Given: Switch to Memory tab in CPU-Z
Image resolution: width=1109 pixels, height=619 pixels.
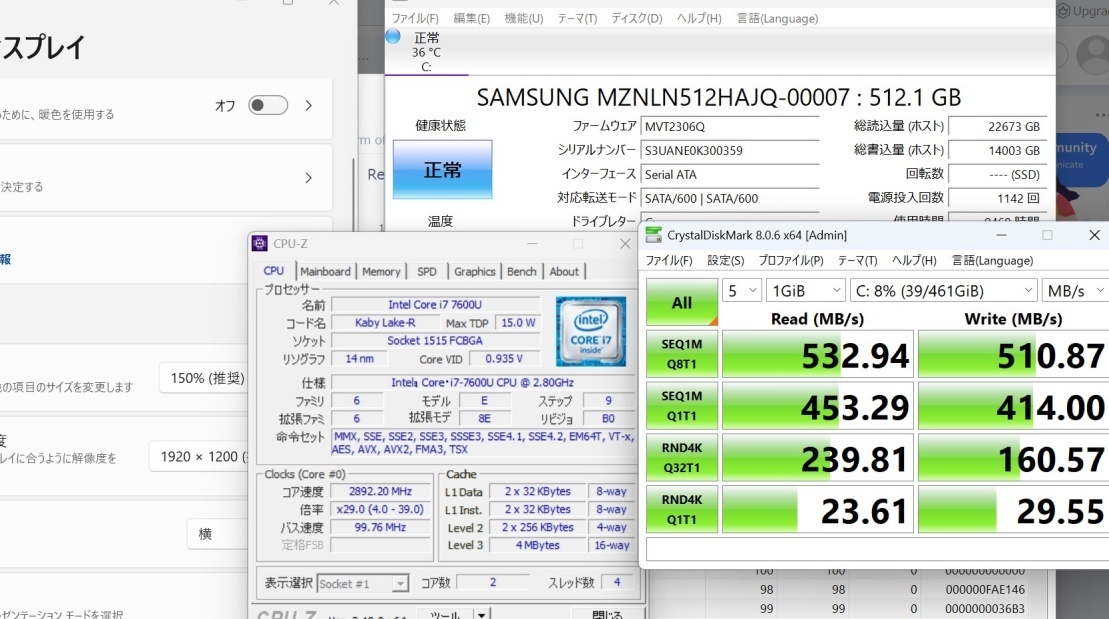Looking at the screenshot, I should (x=381, y=271).
